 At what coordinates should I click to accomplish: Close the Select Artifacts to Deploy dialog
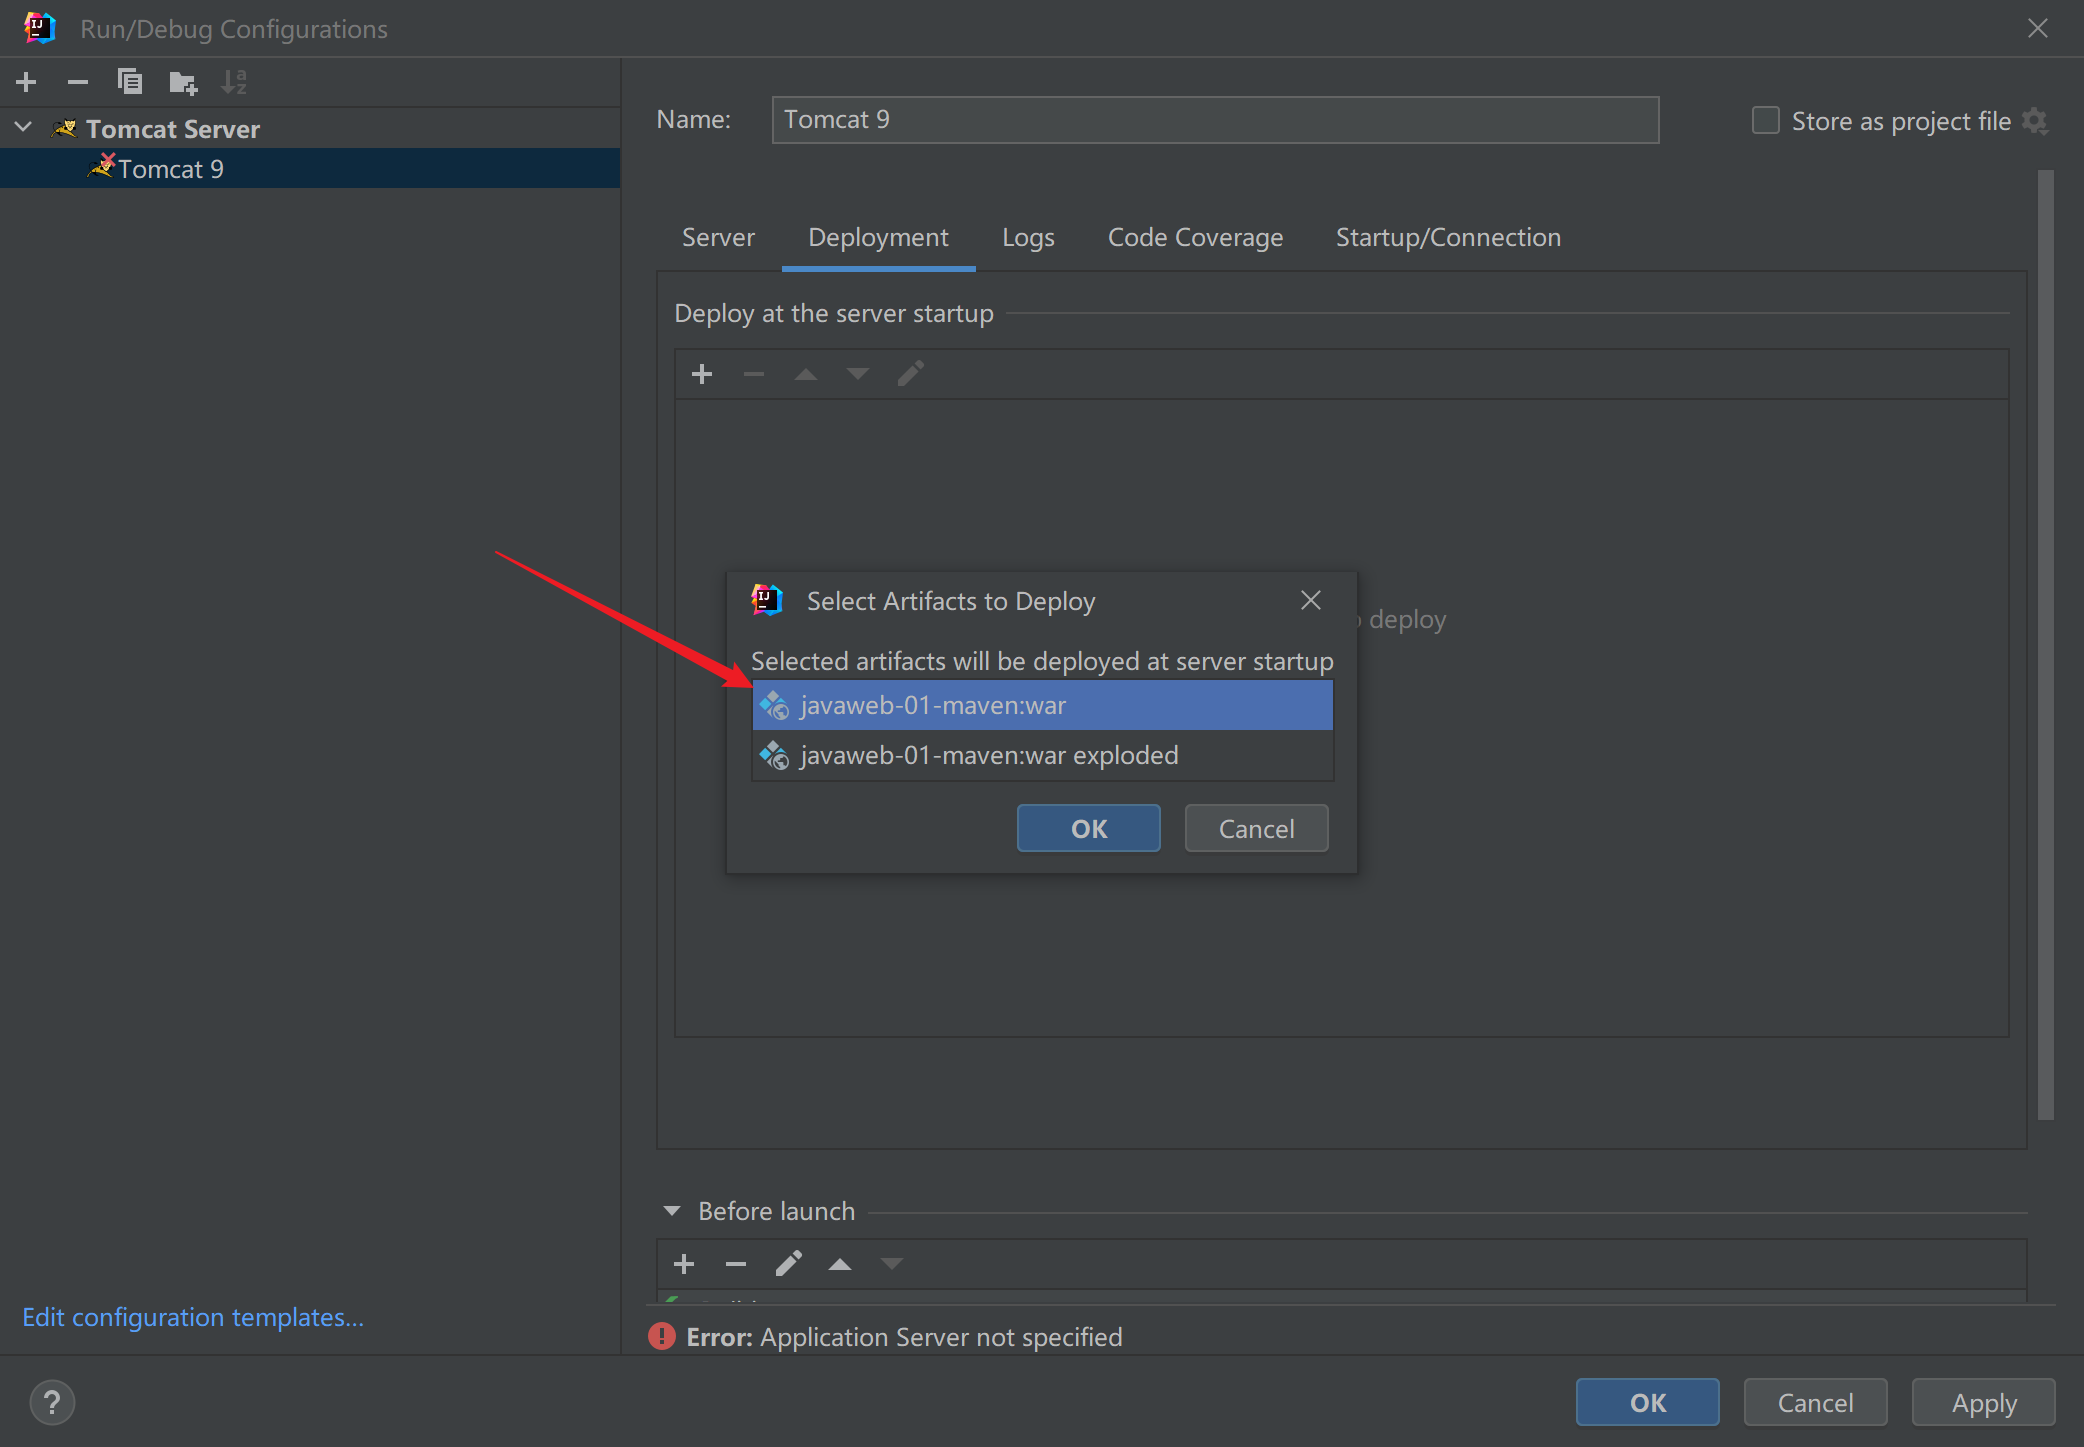tap(1311, 600)
